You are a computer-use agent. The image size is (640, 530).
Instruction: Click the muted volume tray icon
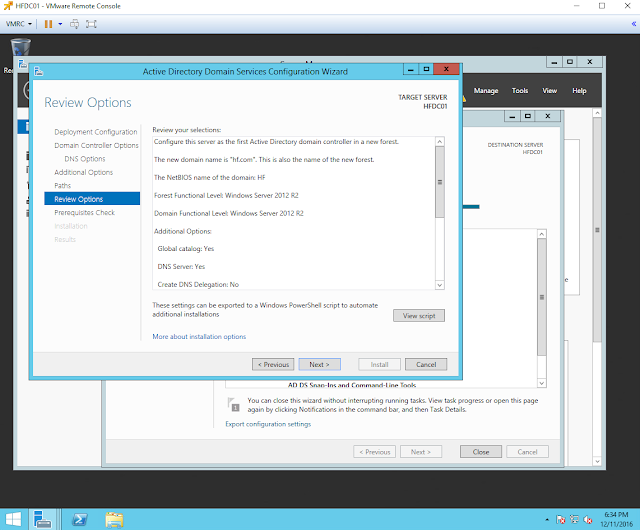click(x=588, y=519)
